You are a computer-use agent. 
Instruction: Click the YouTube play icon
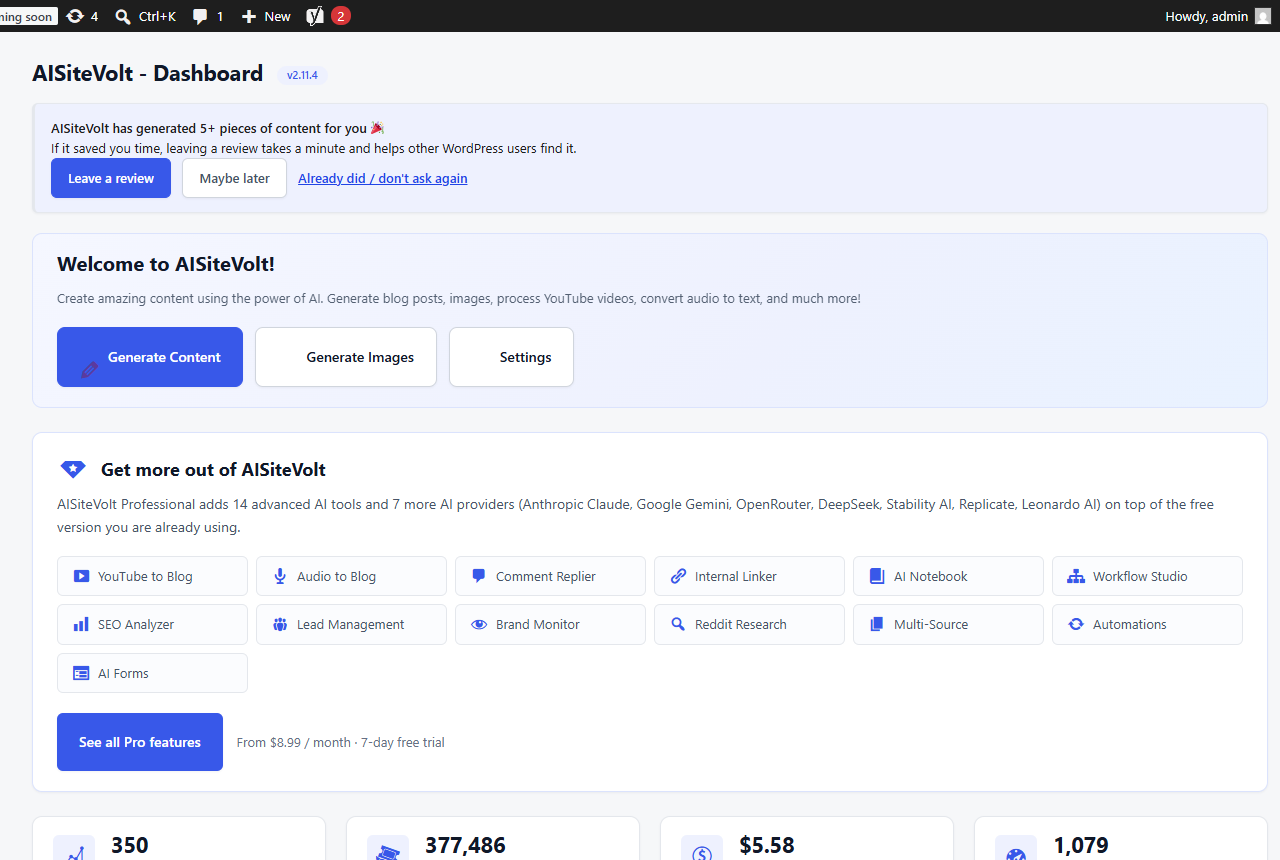81,576
